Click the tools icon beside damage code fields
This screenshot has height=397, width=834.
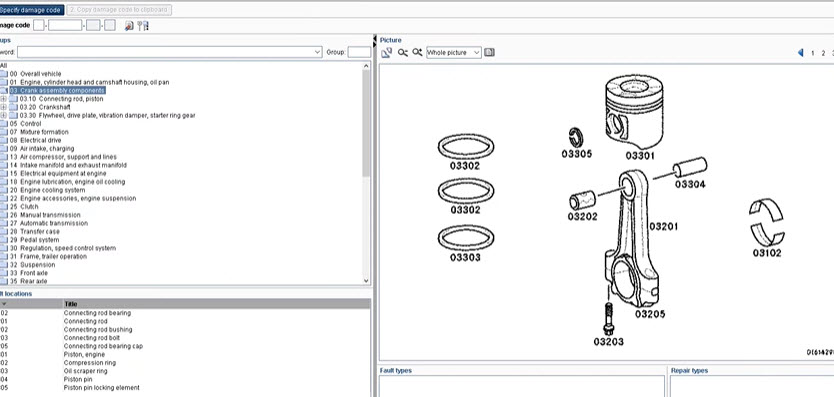143,26
